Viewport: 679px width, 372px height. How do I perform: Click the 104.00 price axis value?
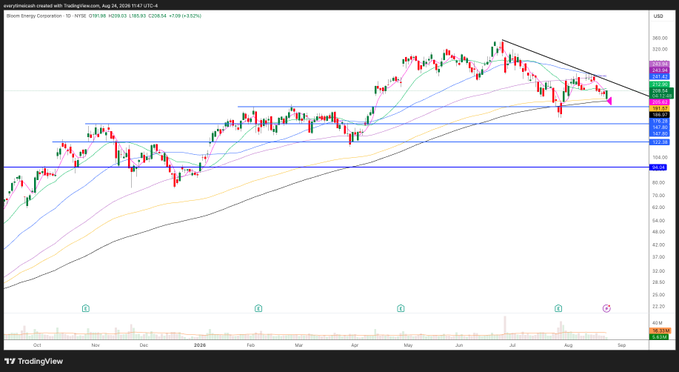point(660,157)
